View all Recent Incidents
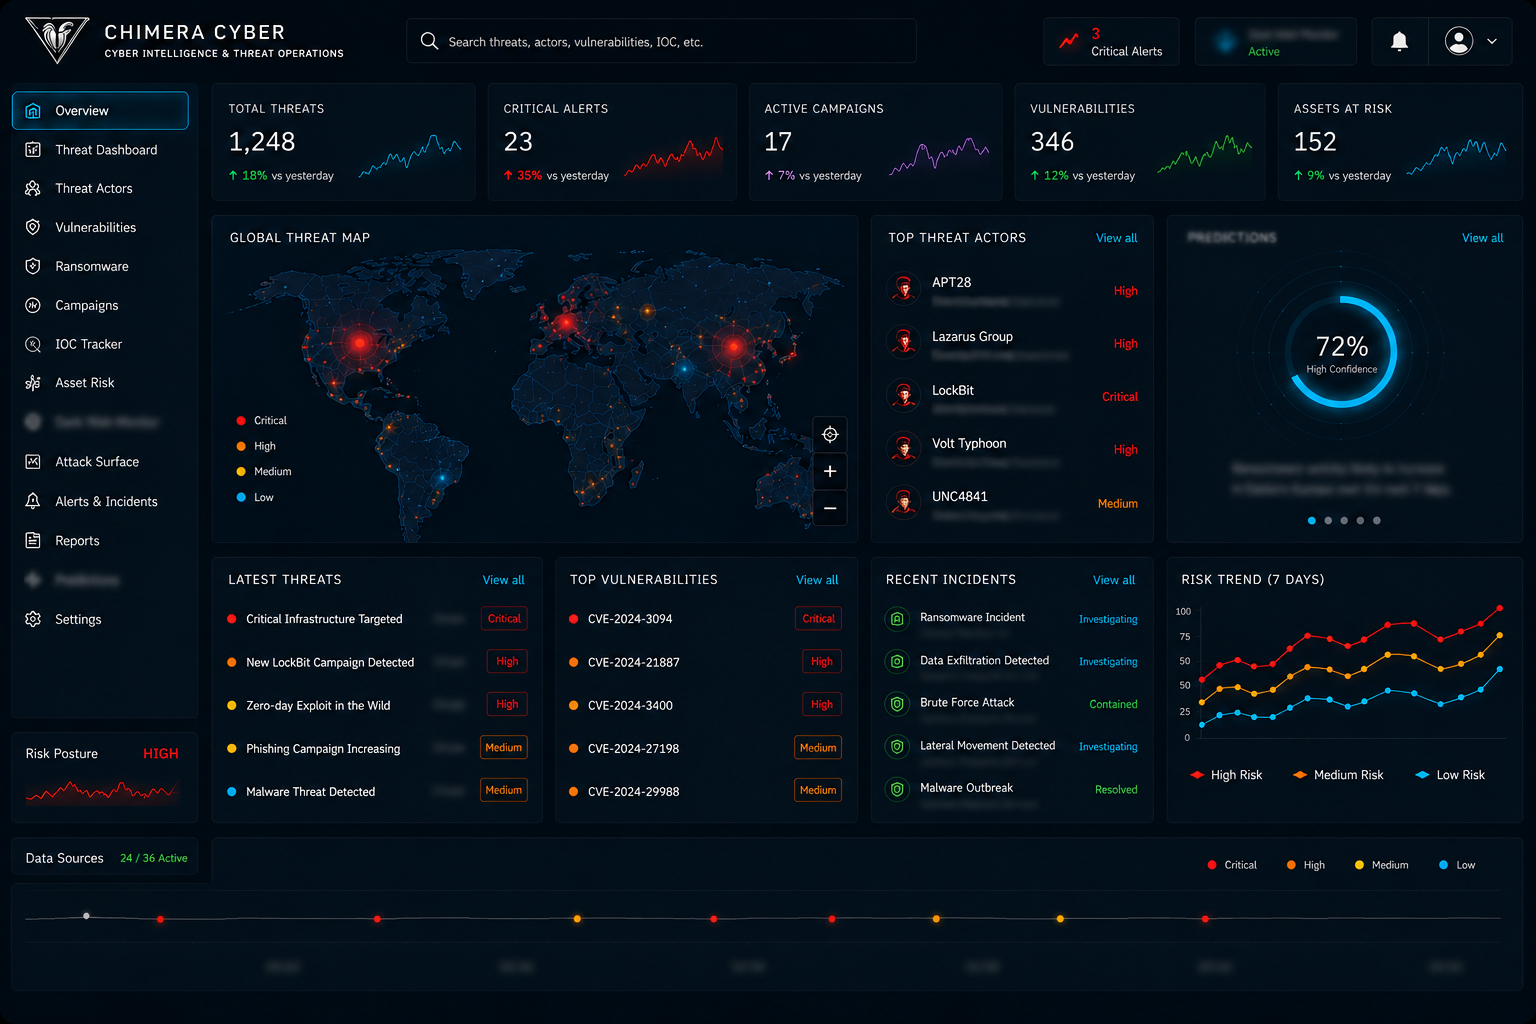This screenshot has height=1024, width=1536. (1114, 580)
